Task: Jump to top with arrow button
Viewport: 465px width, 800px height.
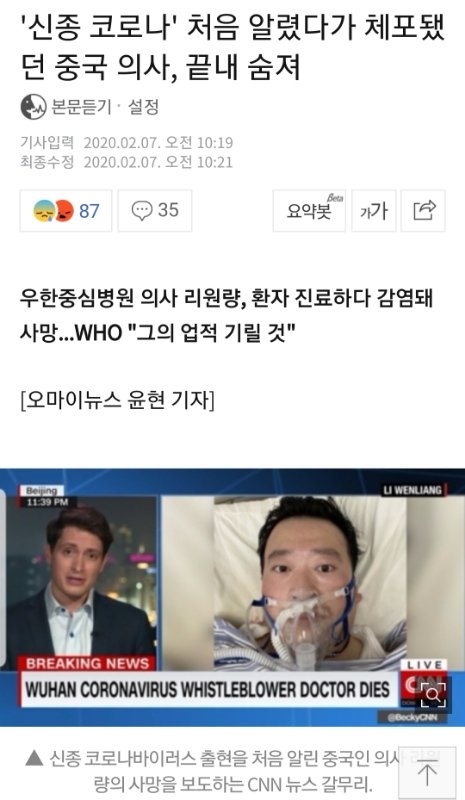Action: point(427,772)
